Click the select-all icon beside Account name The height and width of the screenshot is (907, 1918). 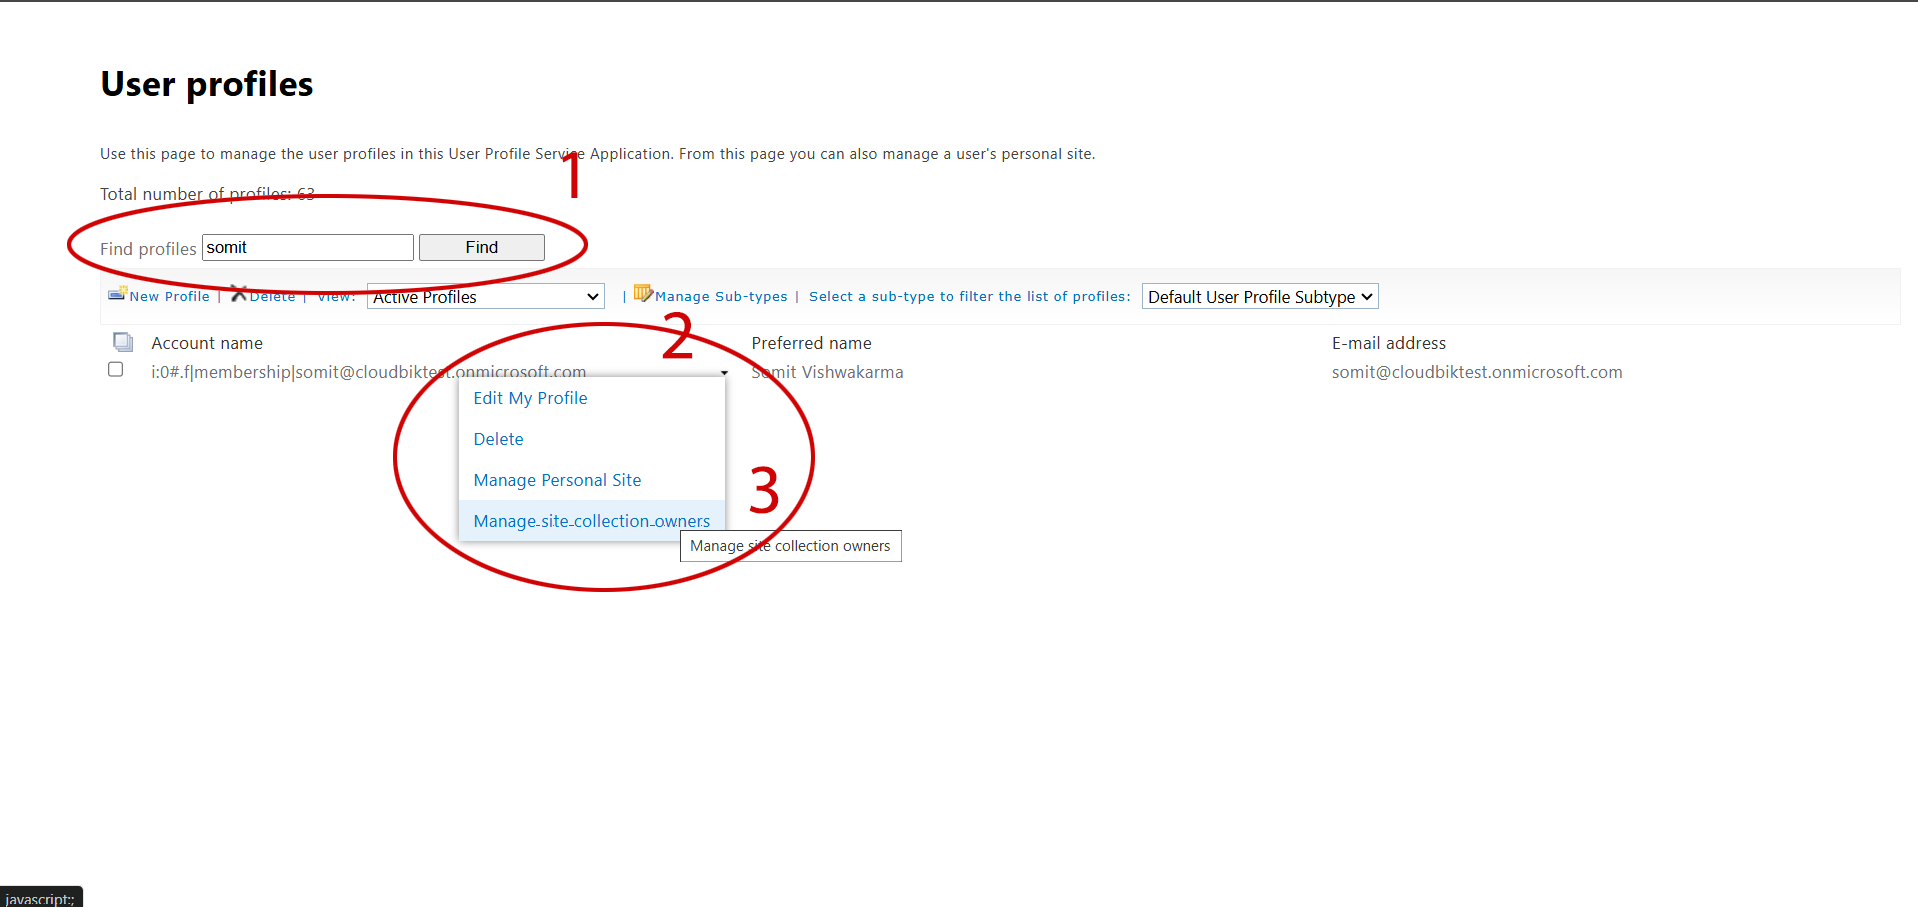123,342
